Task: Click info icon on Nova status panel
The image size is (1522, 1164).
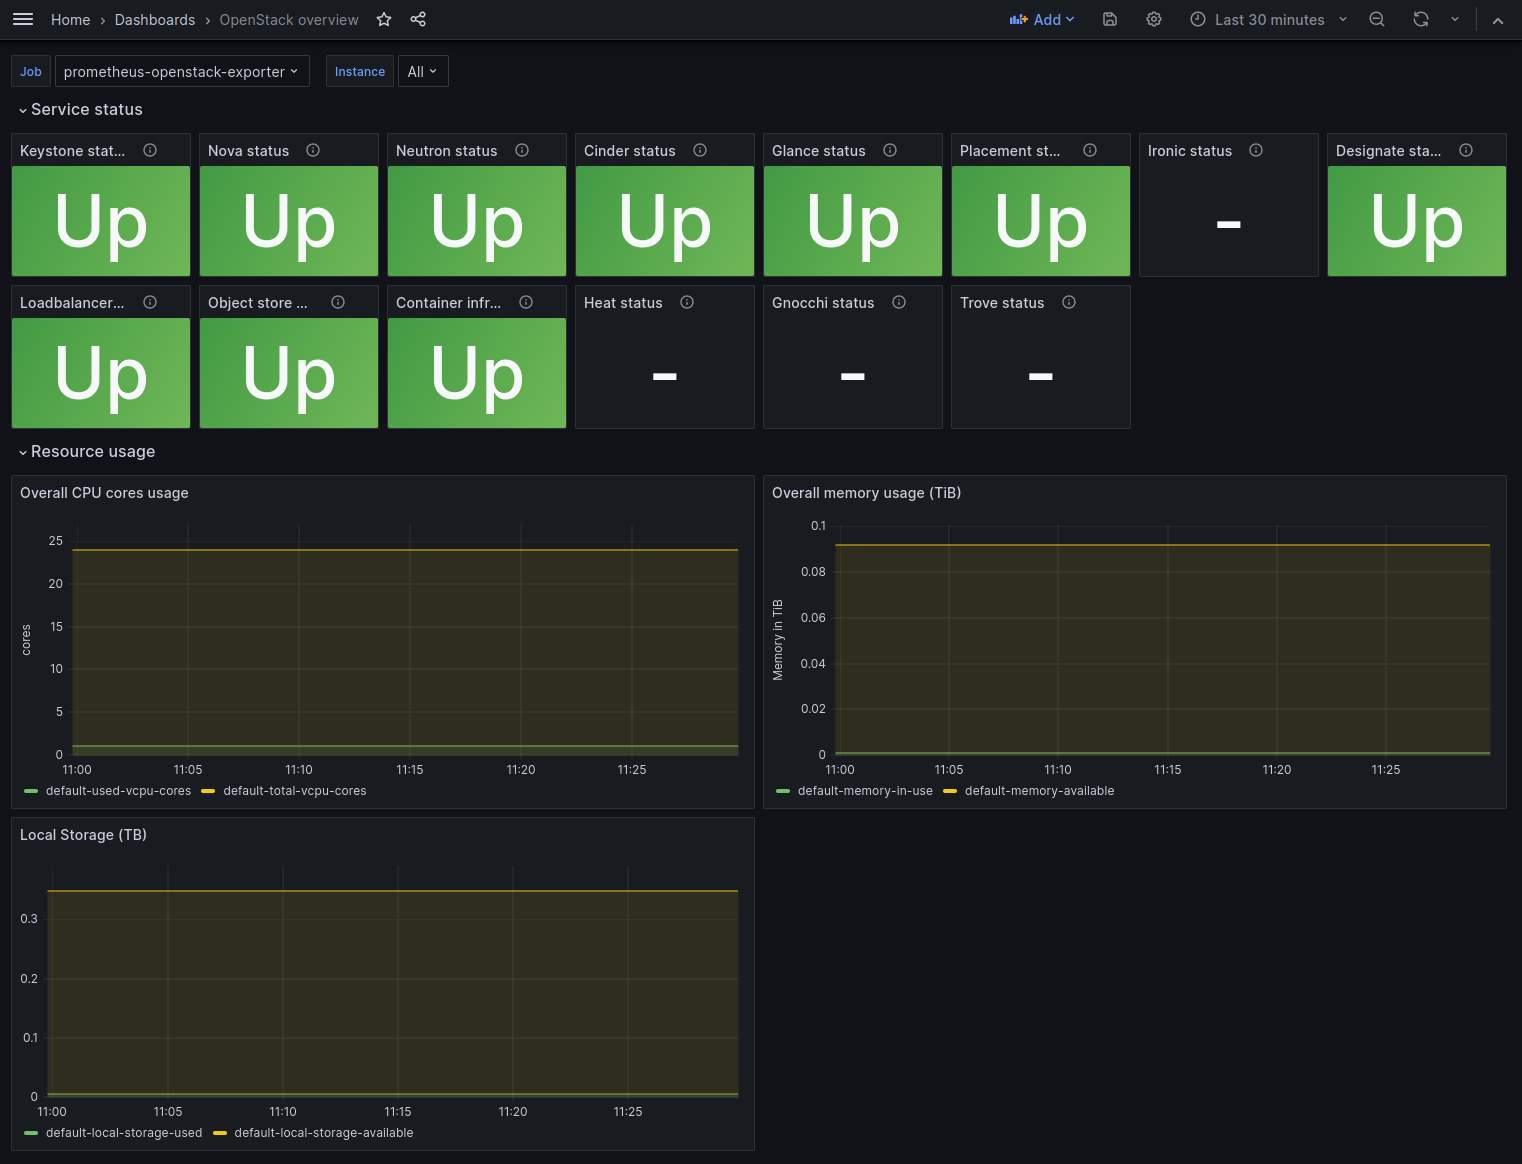Action: pyautogui.click(x=313, y=151)
